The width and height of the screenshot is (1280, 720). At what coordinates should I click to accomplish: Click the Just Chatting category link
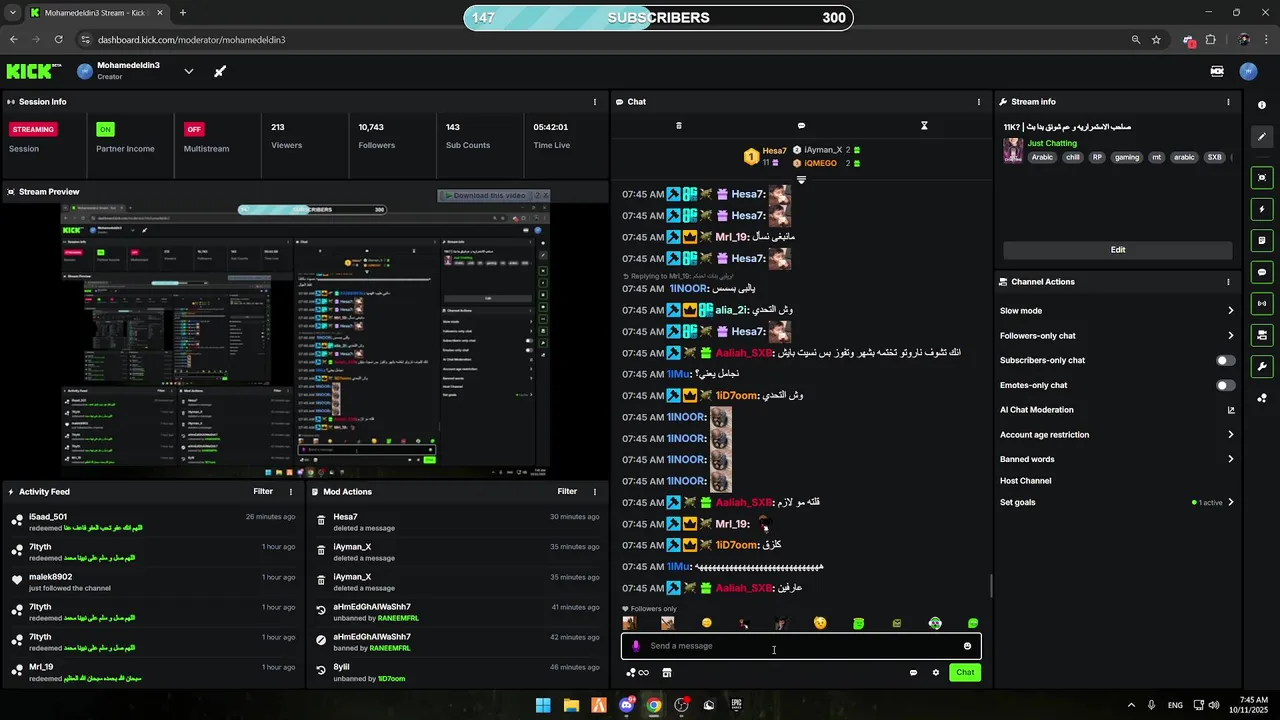point(1052,144)
